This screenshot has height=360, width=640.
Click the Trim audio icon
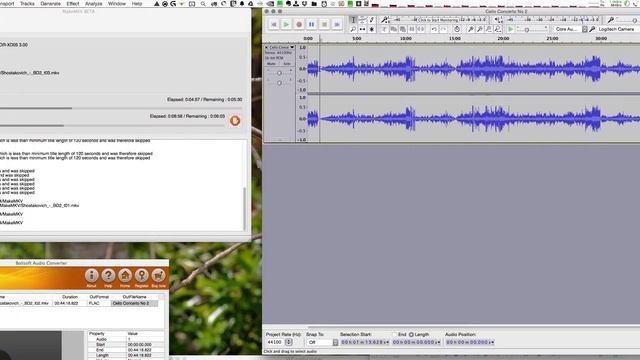point(412,29)
